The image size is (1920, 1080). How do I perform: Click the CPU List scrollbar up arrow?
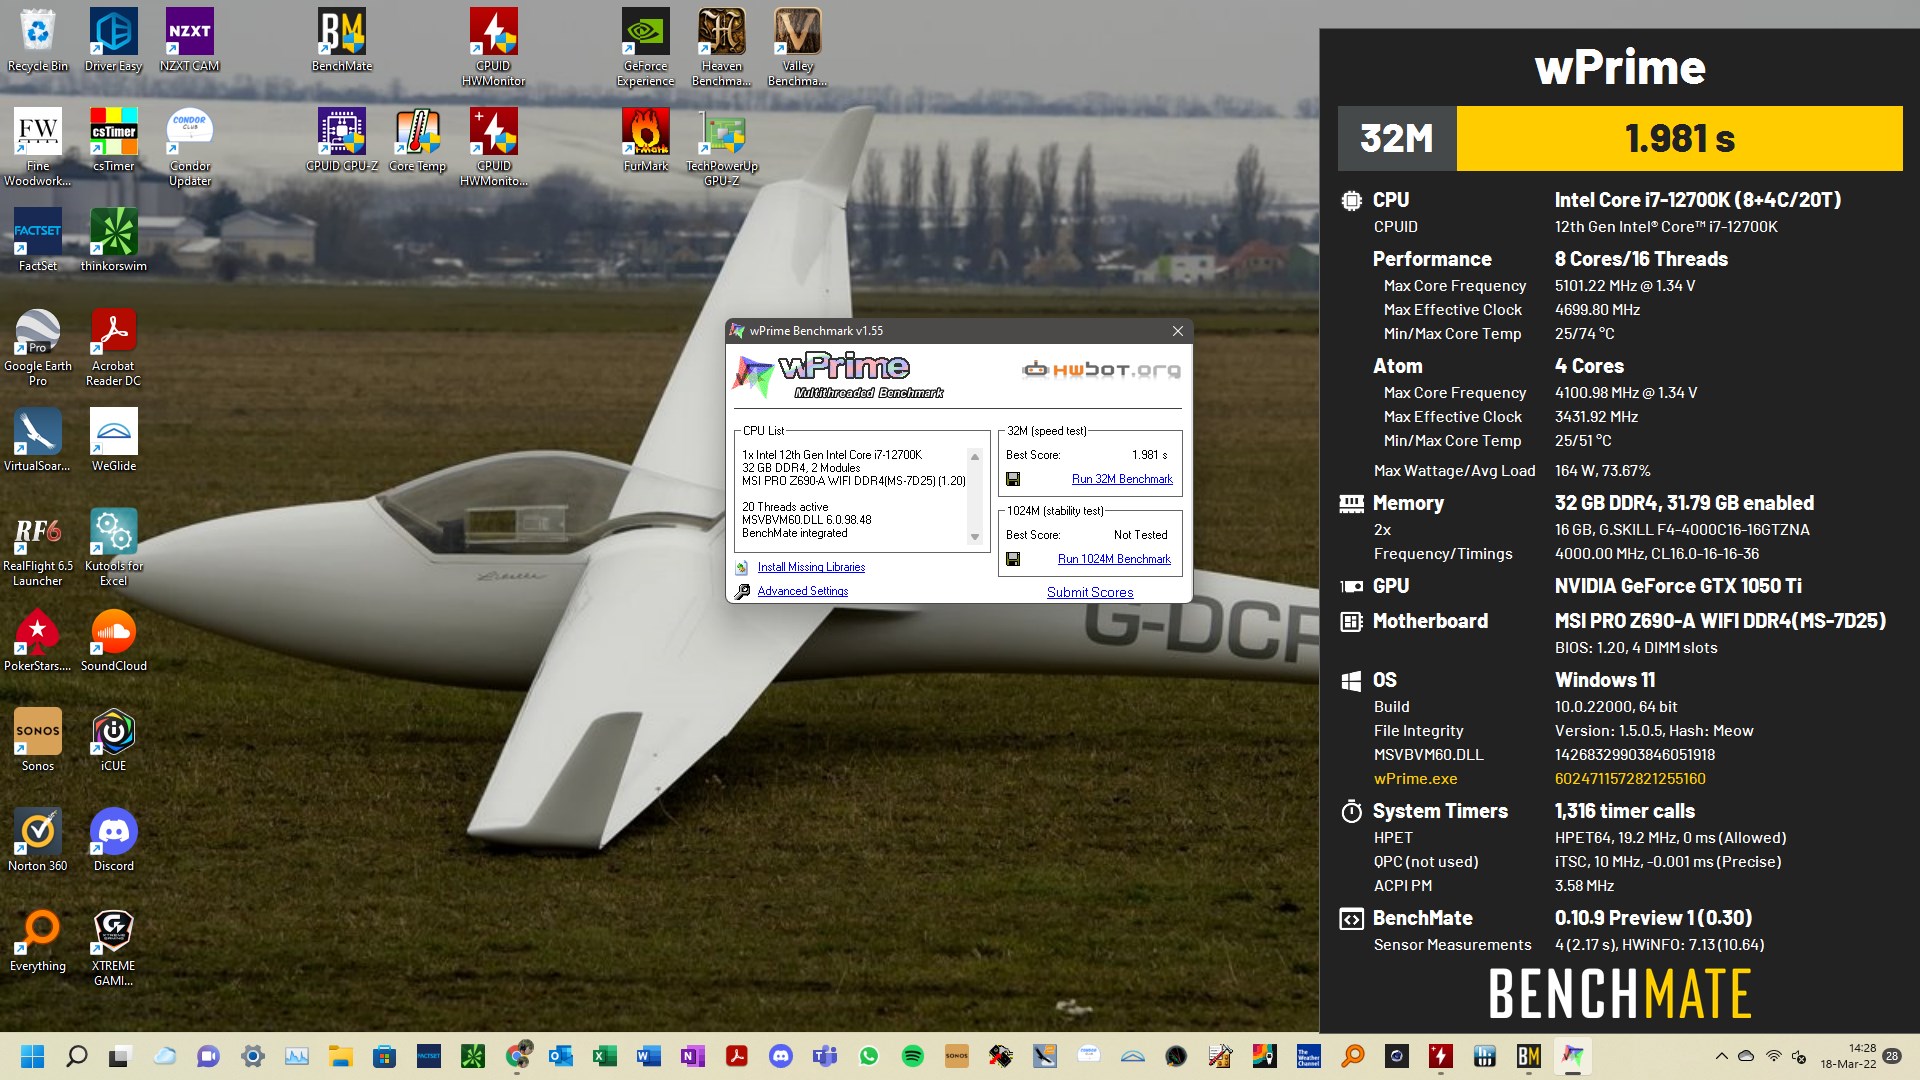click(975, 456)
